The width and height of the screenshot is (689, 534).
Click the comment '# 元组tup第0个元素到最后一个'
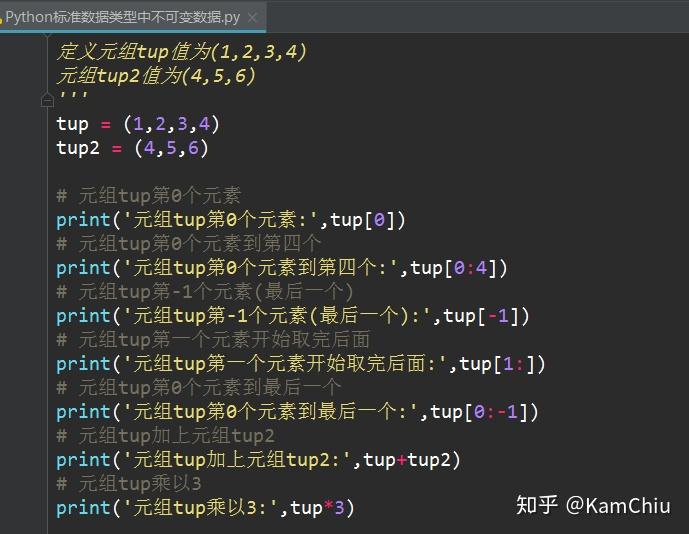pos(199,388)
